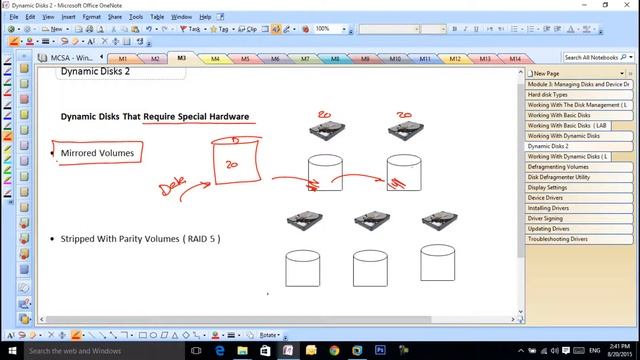Open the Rotate dropdown menu
The width and height of the screenshot is (640, 360).
(270, 336)
